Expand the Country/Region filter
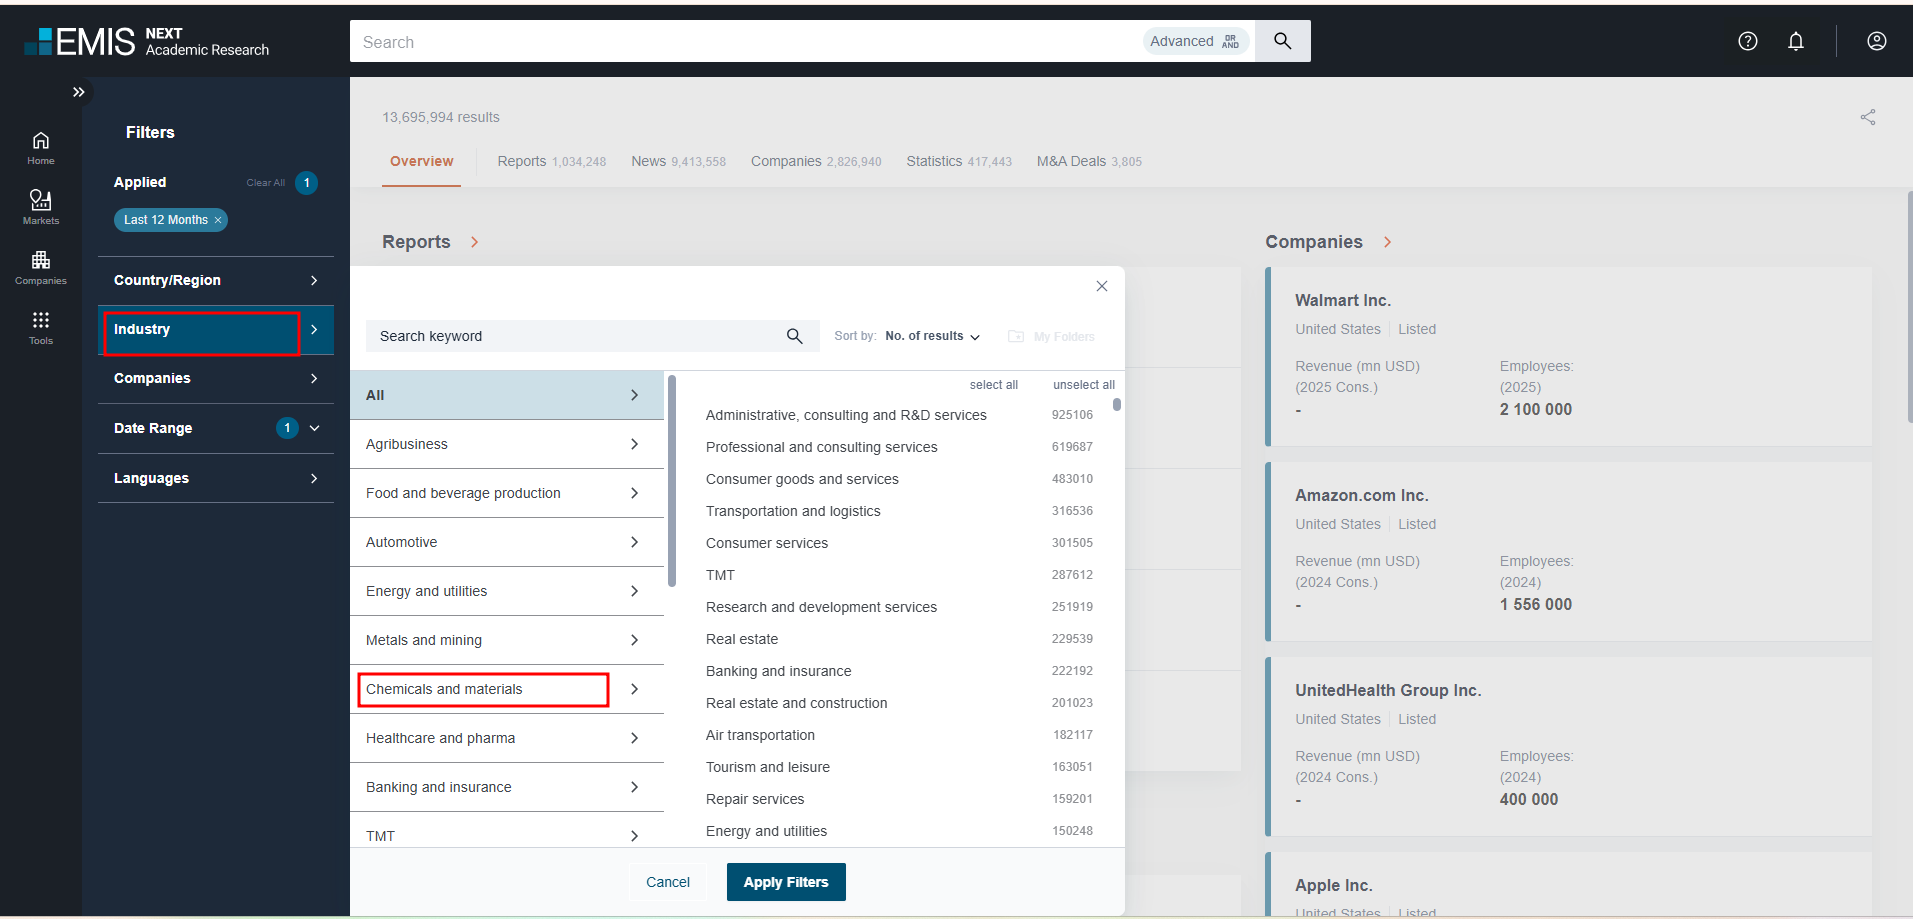1913x919 pixels. click(x=215, y=280)
